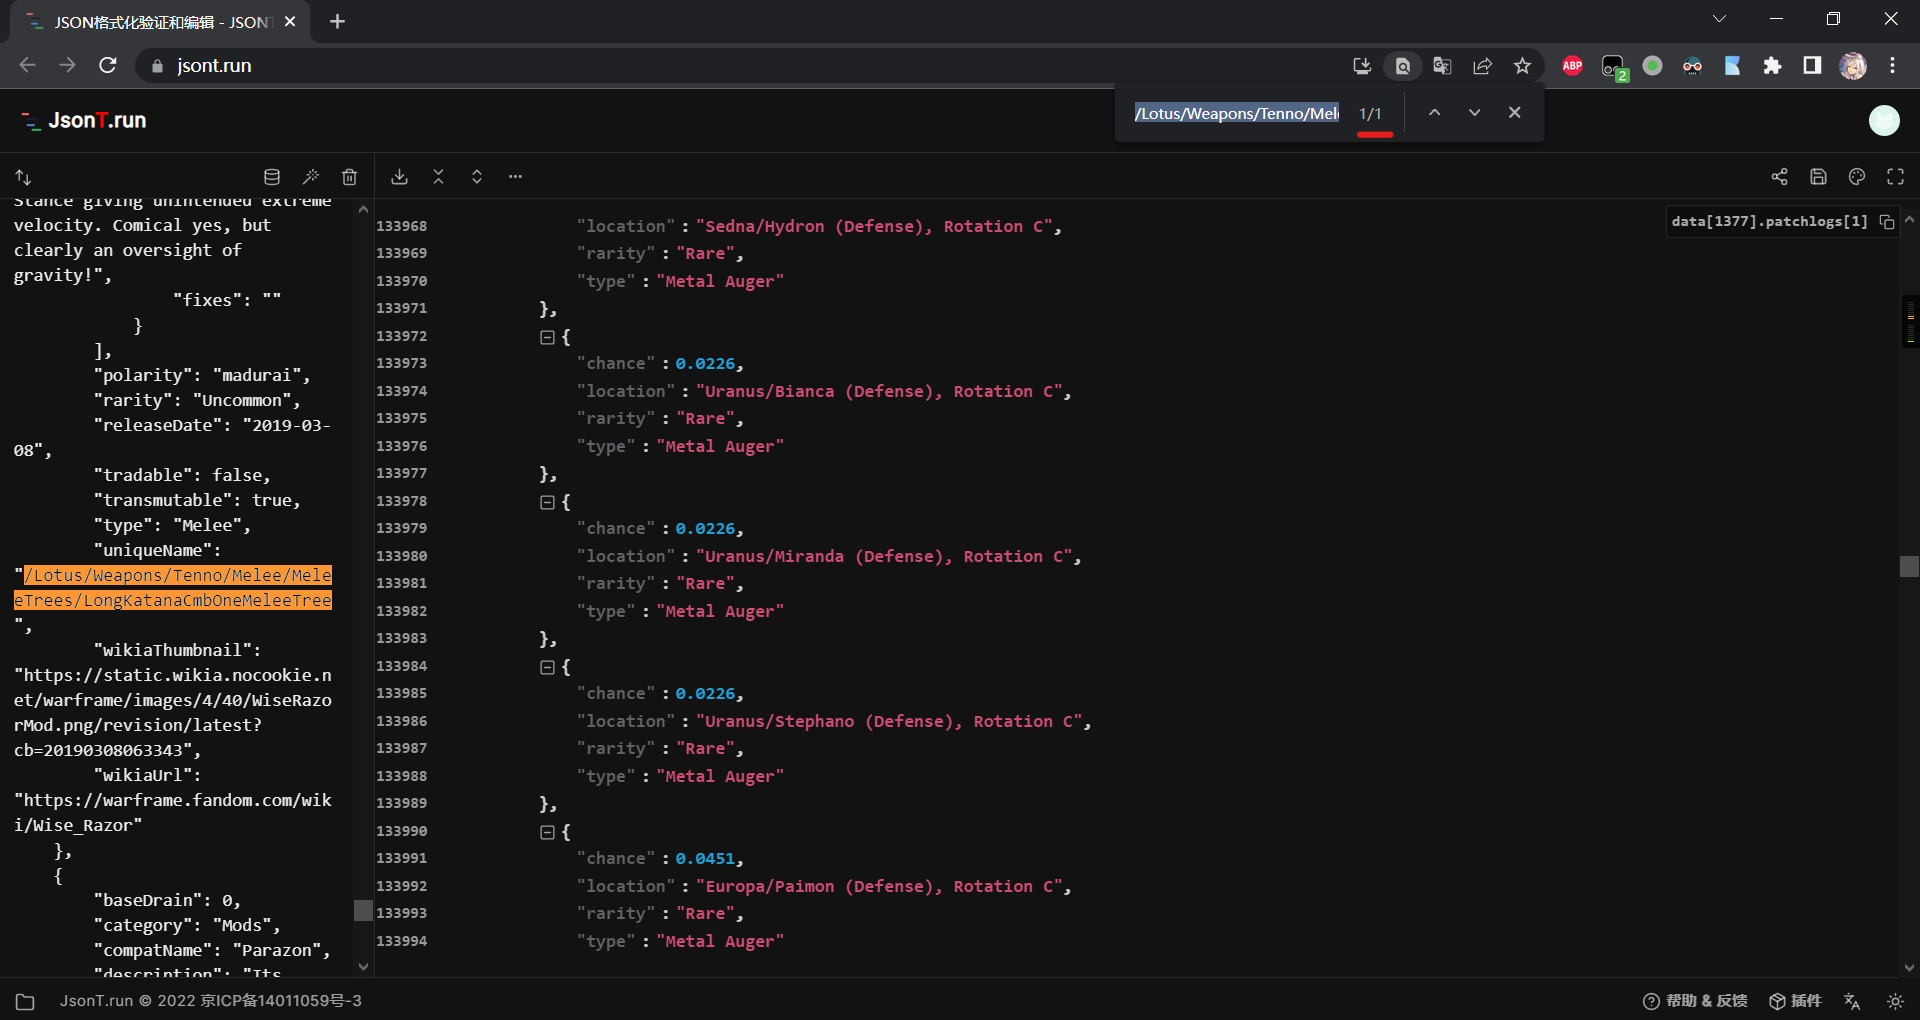The image size is (1920, 1020).
Task: Open the more options ellipsis menu
Action: pos(515,177)
